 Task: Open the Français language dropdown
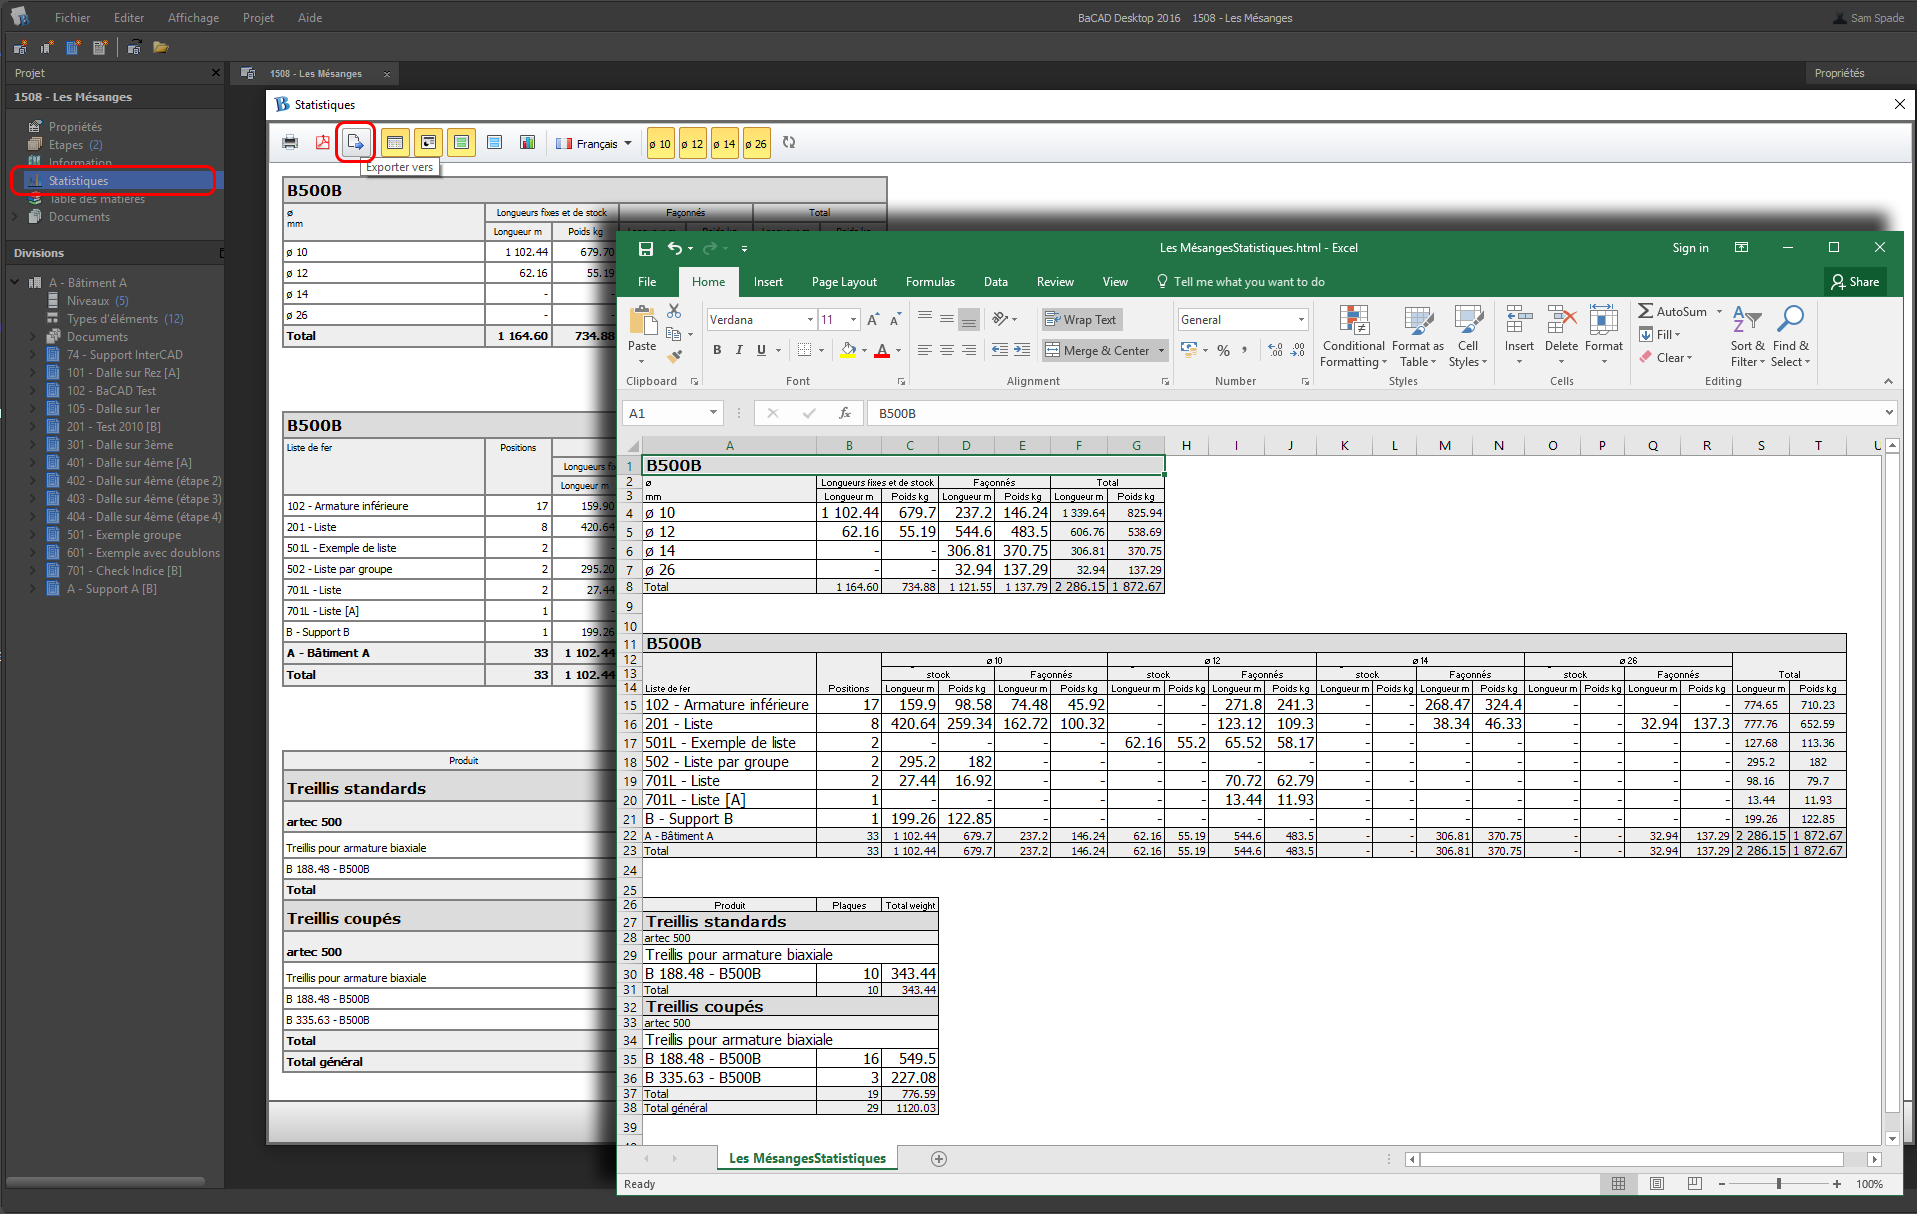595,144
